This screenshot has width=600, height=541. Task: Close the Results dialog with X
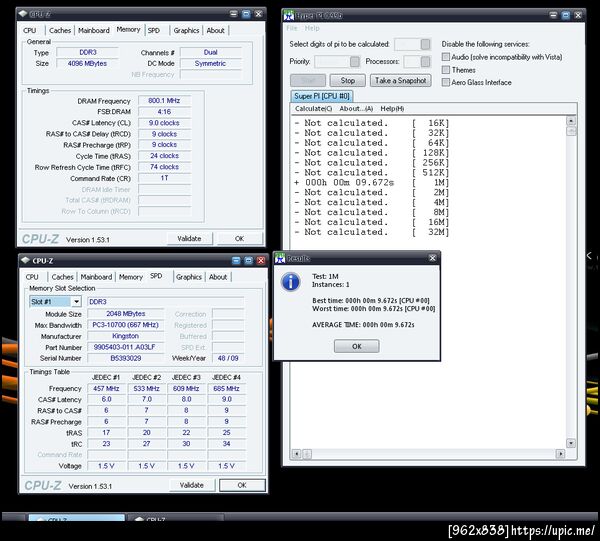(x=432, y=258)
